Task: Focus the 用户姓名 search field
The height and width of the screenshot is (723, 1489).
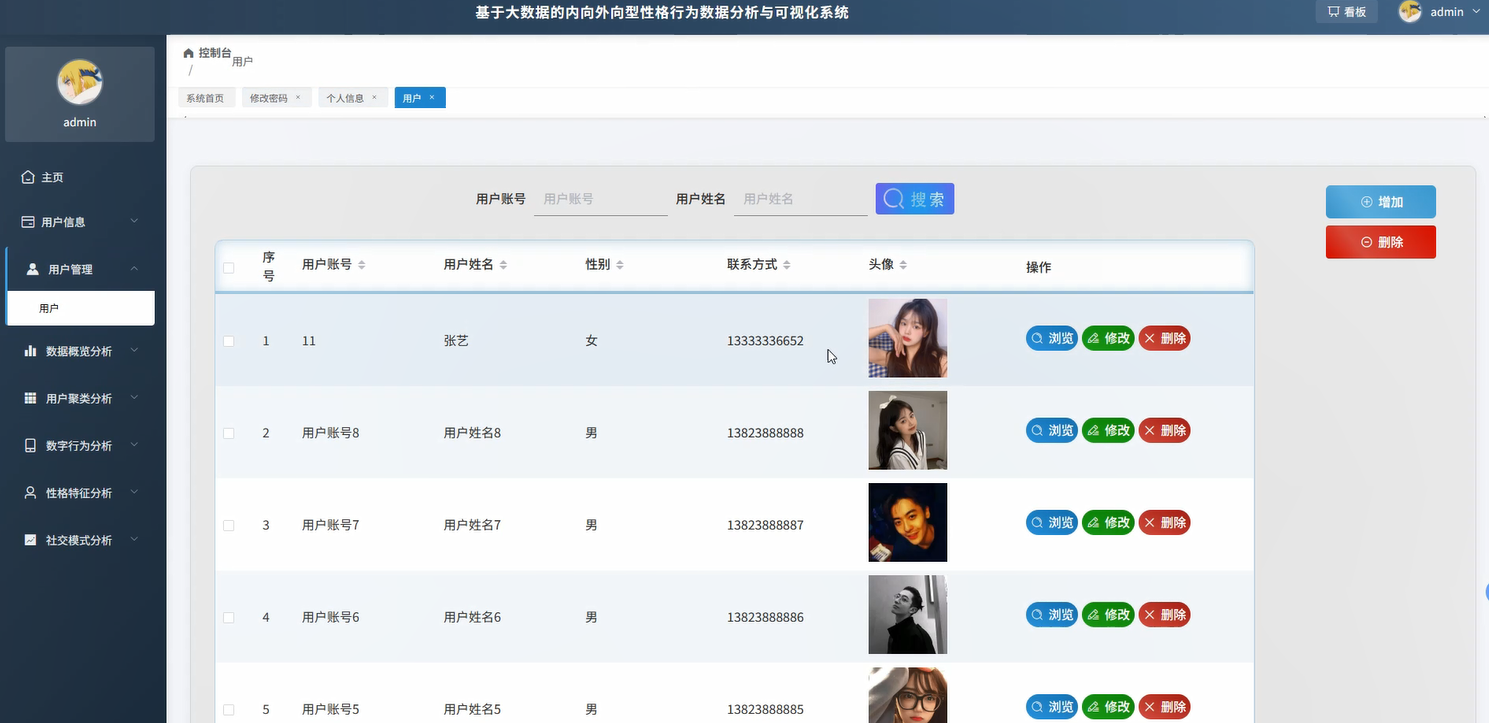Action: (x=800, y=199)
